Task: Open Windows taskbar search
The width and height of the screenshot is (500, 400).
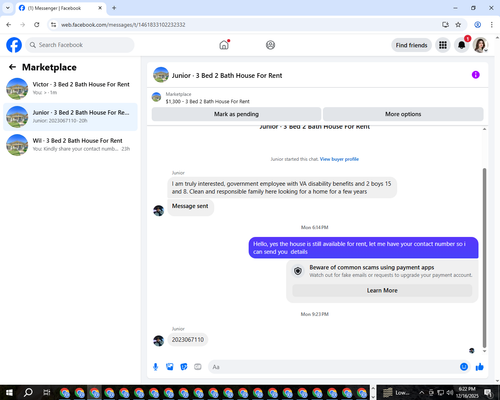Action: tap(28, 392)
